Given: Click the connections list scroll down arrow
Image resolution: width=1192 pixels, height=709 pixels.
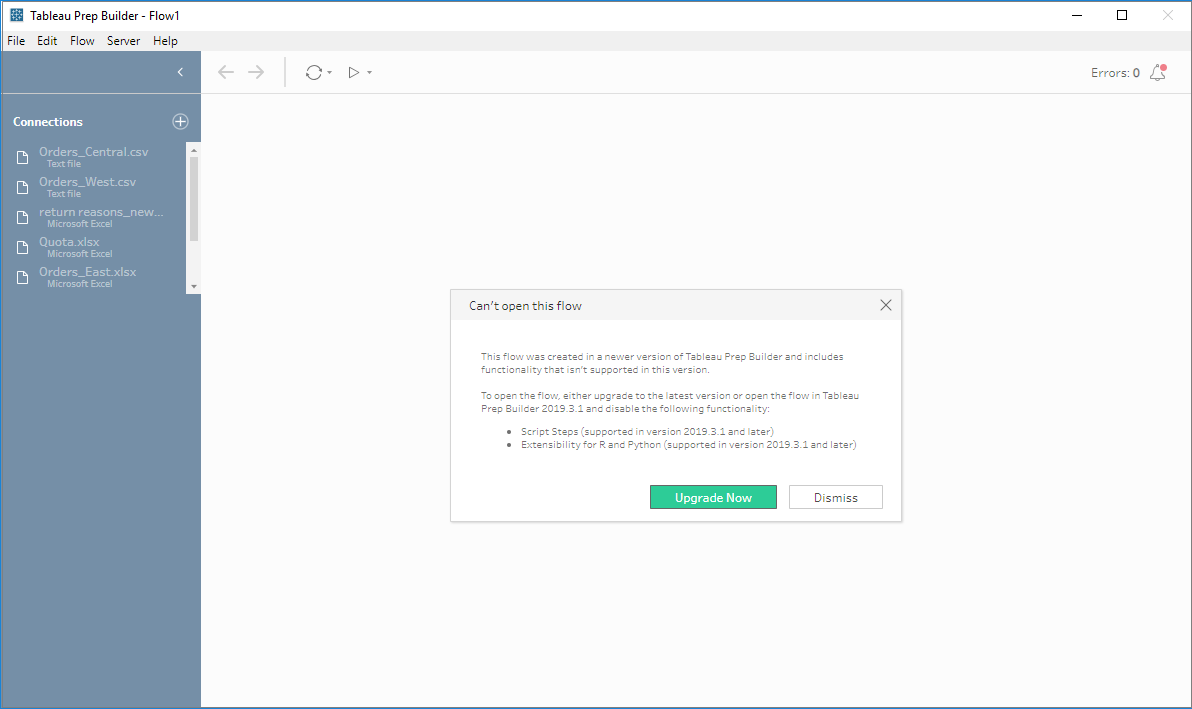Looking at the screenshot, I should (194, 286).
